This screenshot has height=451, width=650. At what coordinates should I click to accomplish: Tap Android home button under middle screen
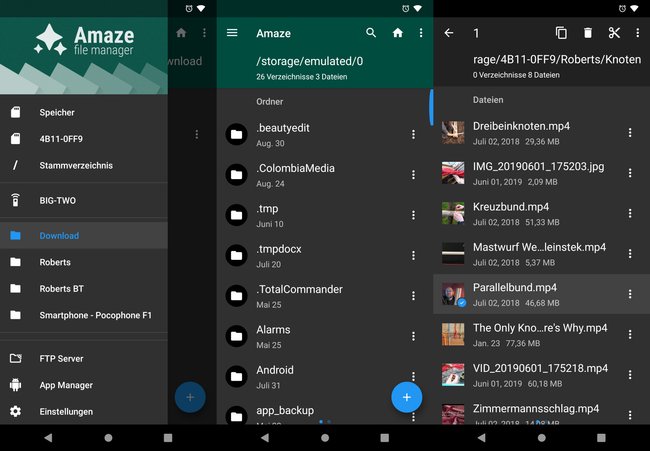pos(325,438)
